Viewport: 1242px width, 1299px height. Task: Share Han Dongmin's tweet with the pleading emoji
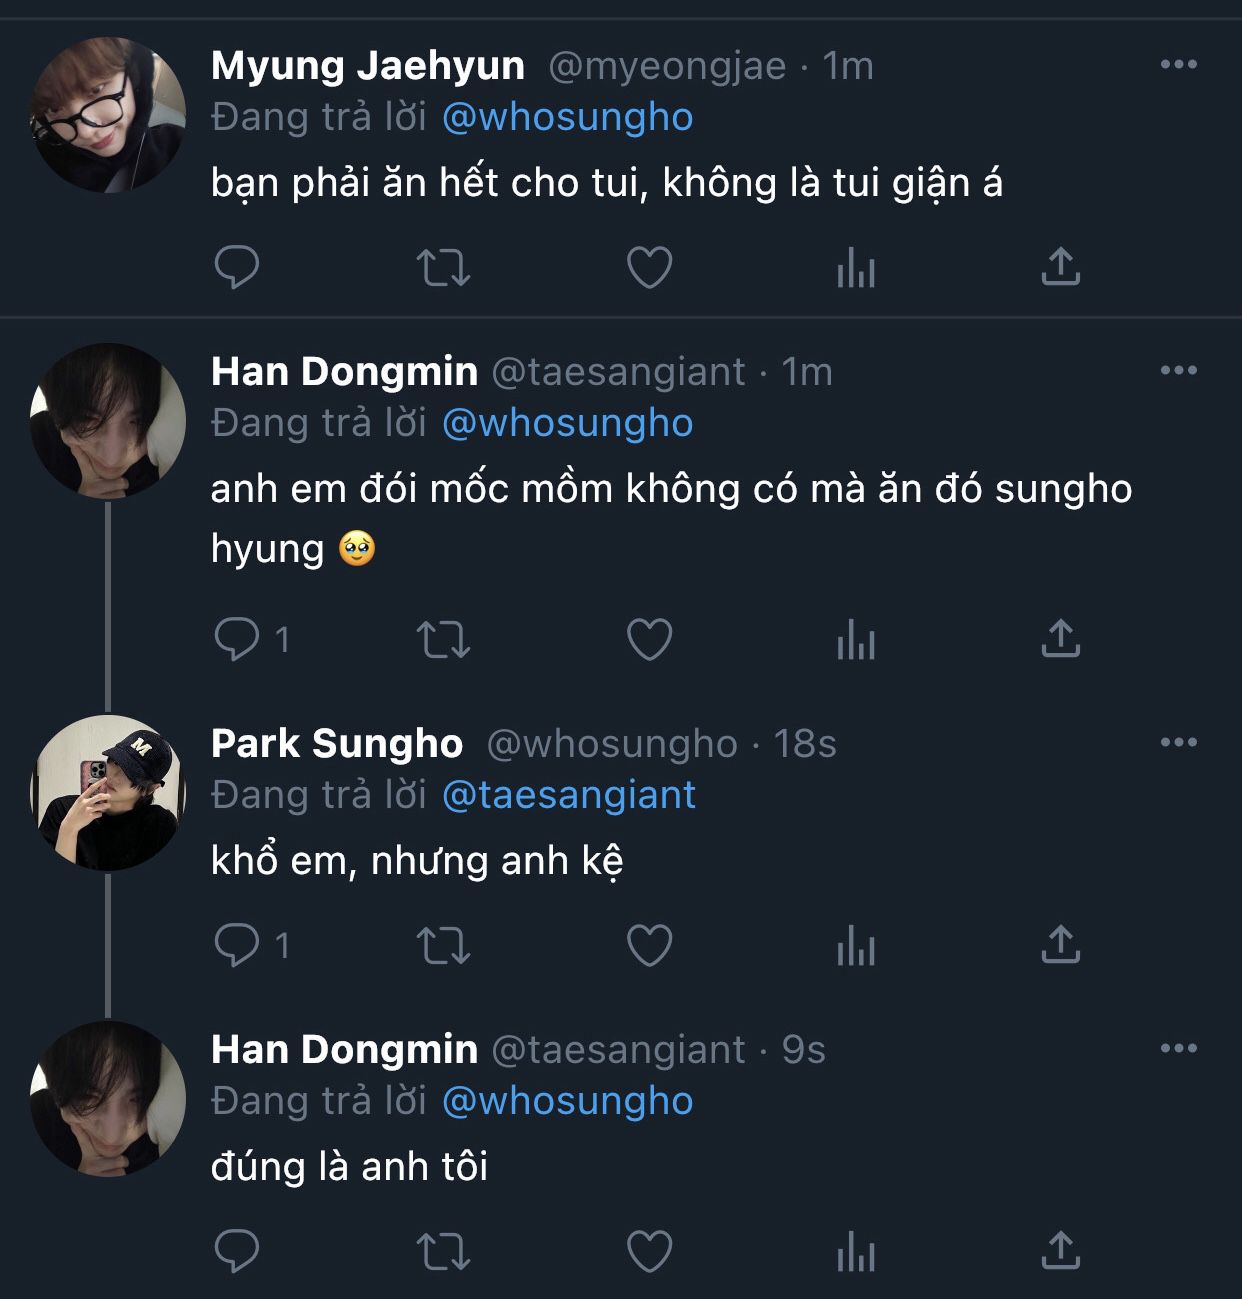pos(1061,639)
